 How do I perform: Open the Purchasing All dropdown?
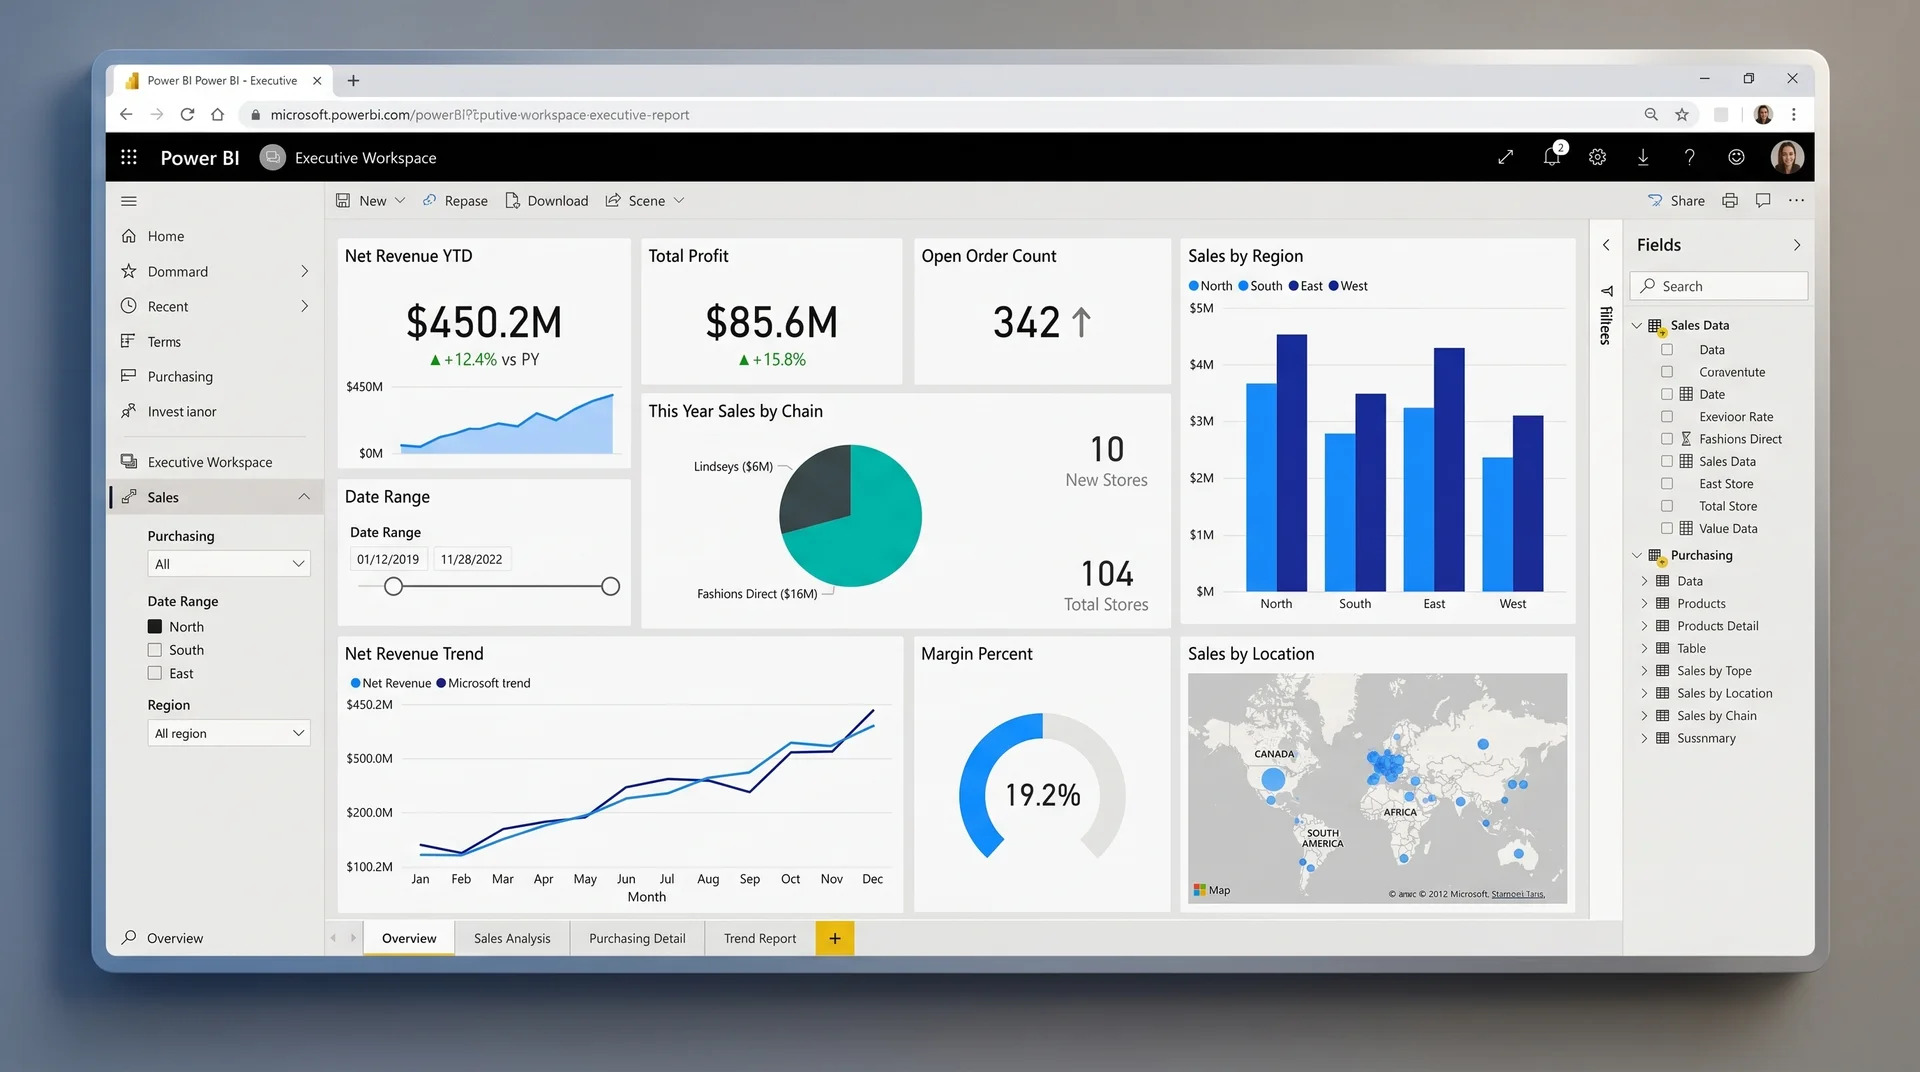click(x=229, y=564)
